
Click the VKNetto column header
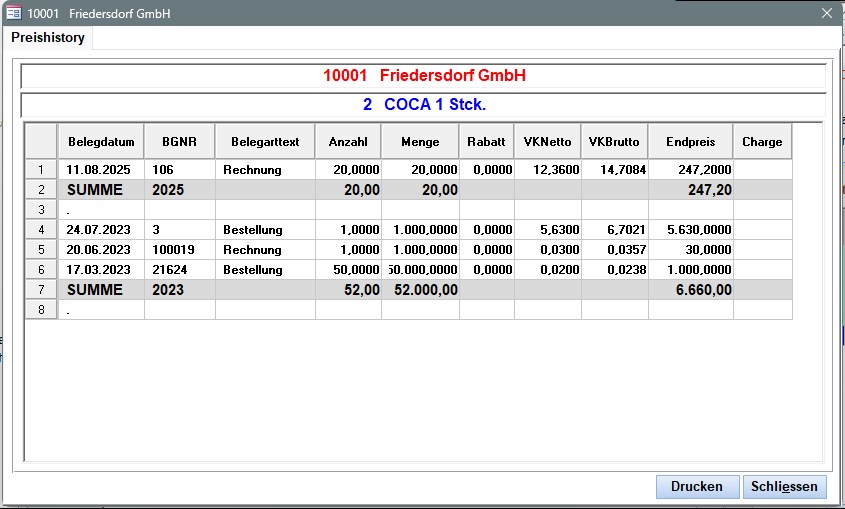pyautogui.click(x=548, y=142)
